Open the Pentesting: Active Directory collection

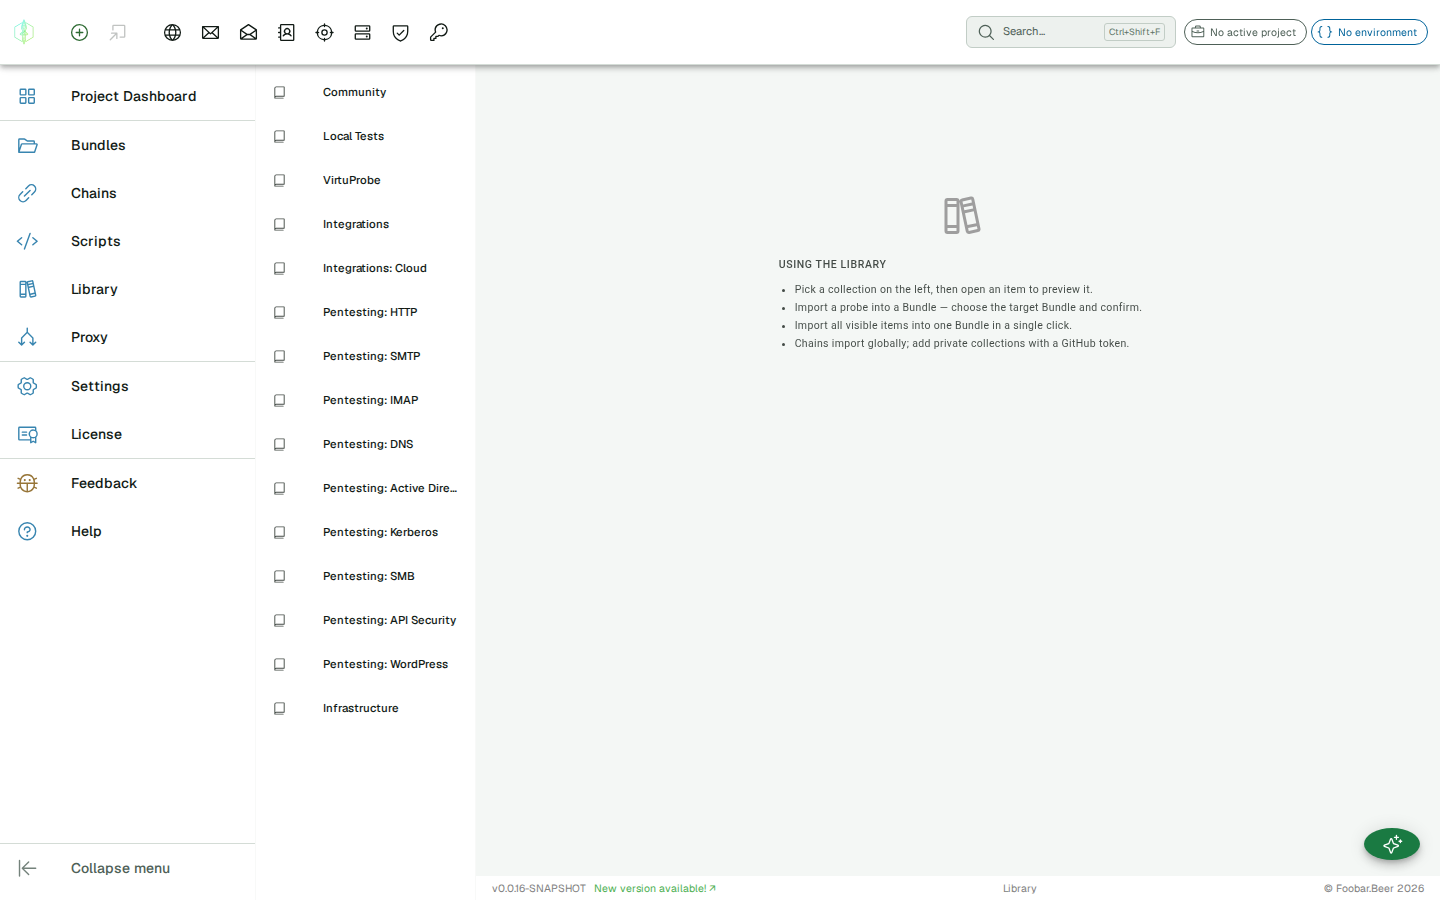tap(365, 488)
